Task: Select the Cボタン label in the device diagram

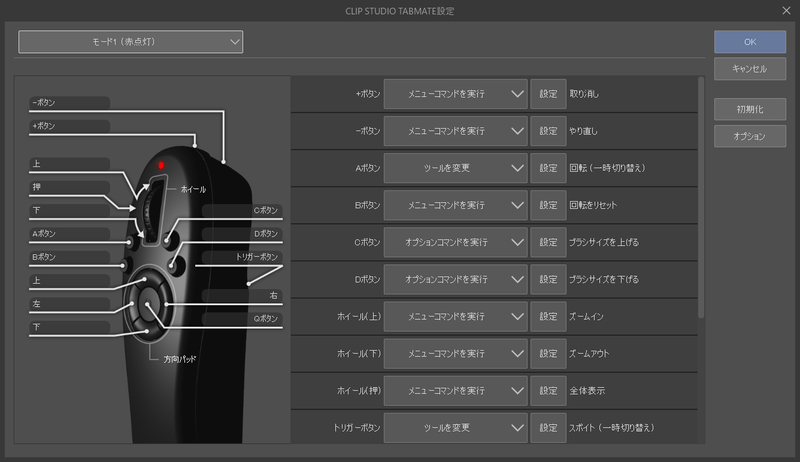Action: [242, 210]
